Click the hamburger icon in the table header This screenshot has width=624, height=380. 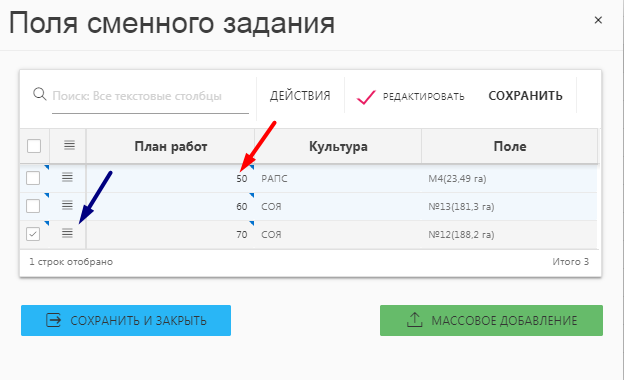pyautogui.click(x=69, y=145)
